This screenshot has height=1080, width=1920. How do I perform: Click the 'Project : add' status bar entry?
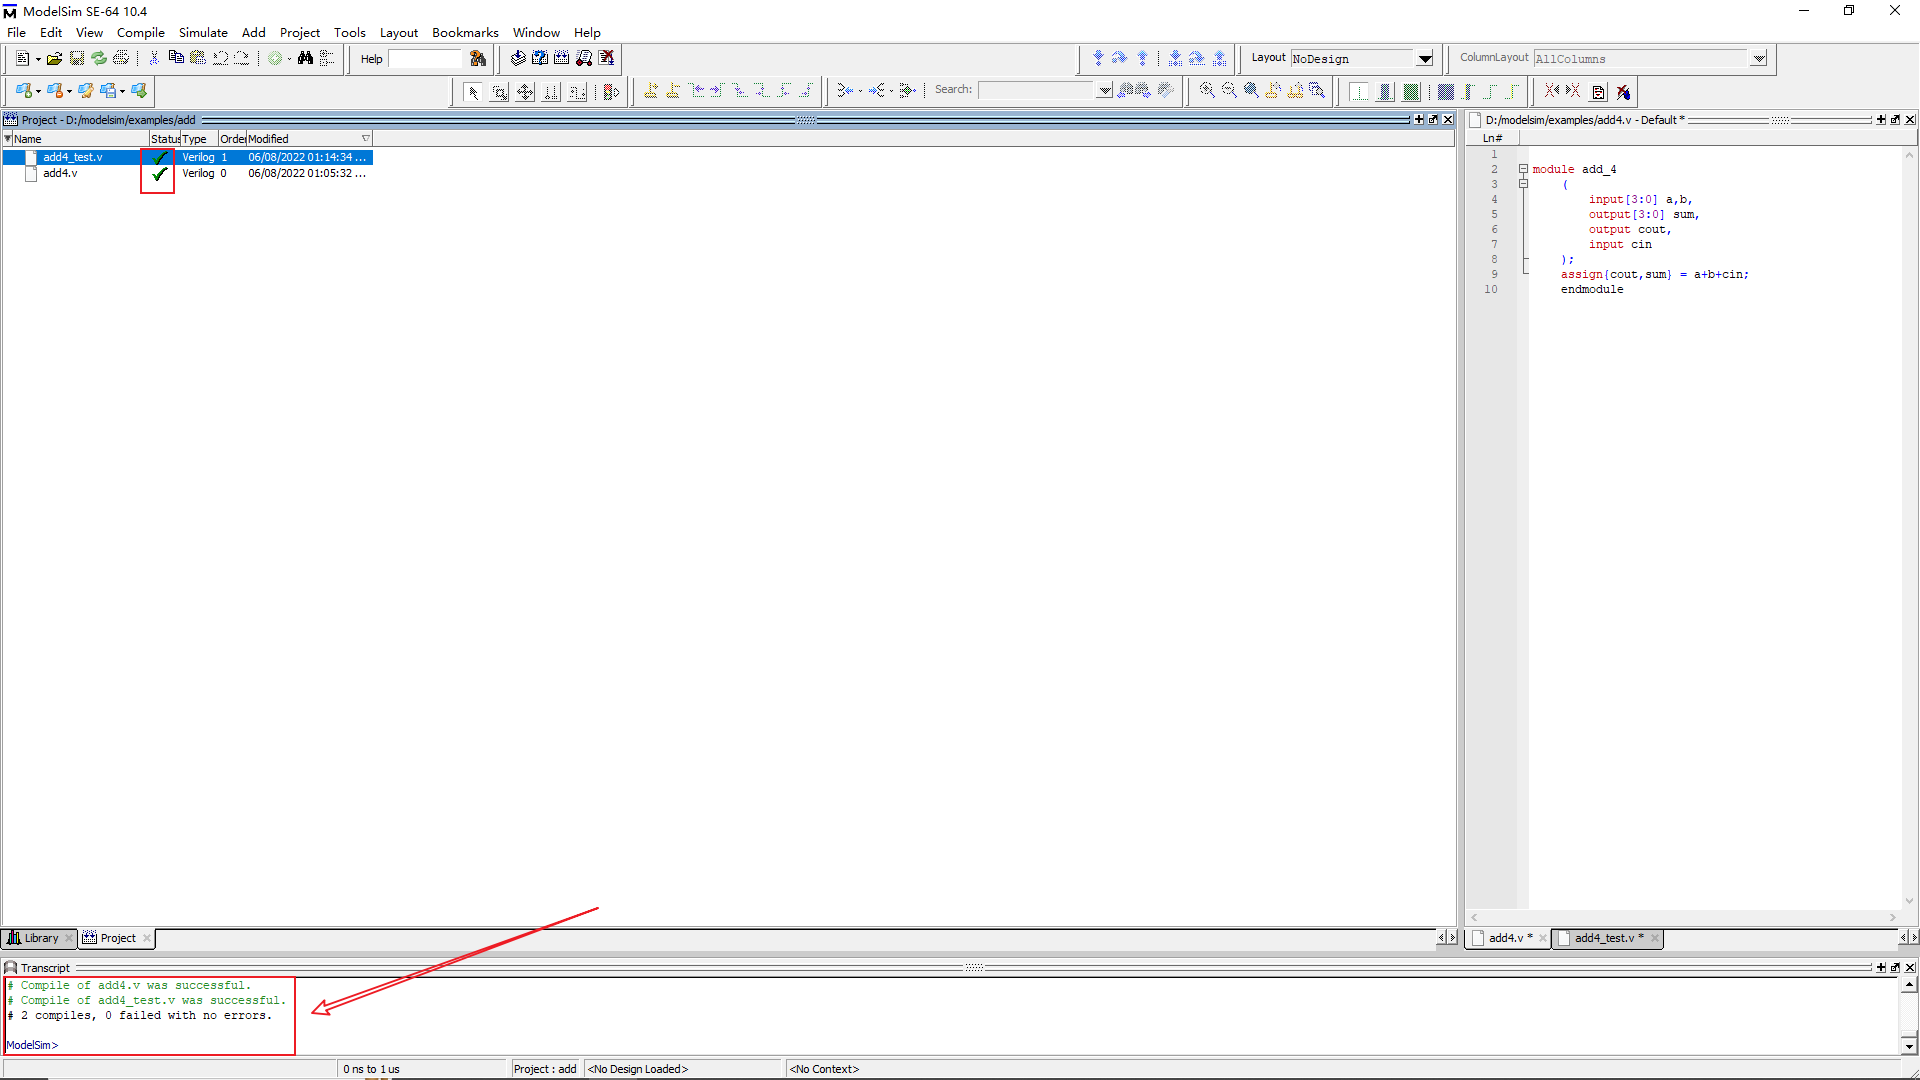(545, 1069)
